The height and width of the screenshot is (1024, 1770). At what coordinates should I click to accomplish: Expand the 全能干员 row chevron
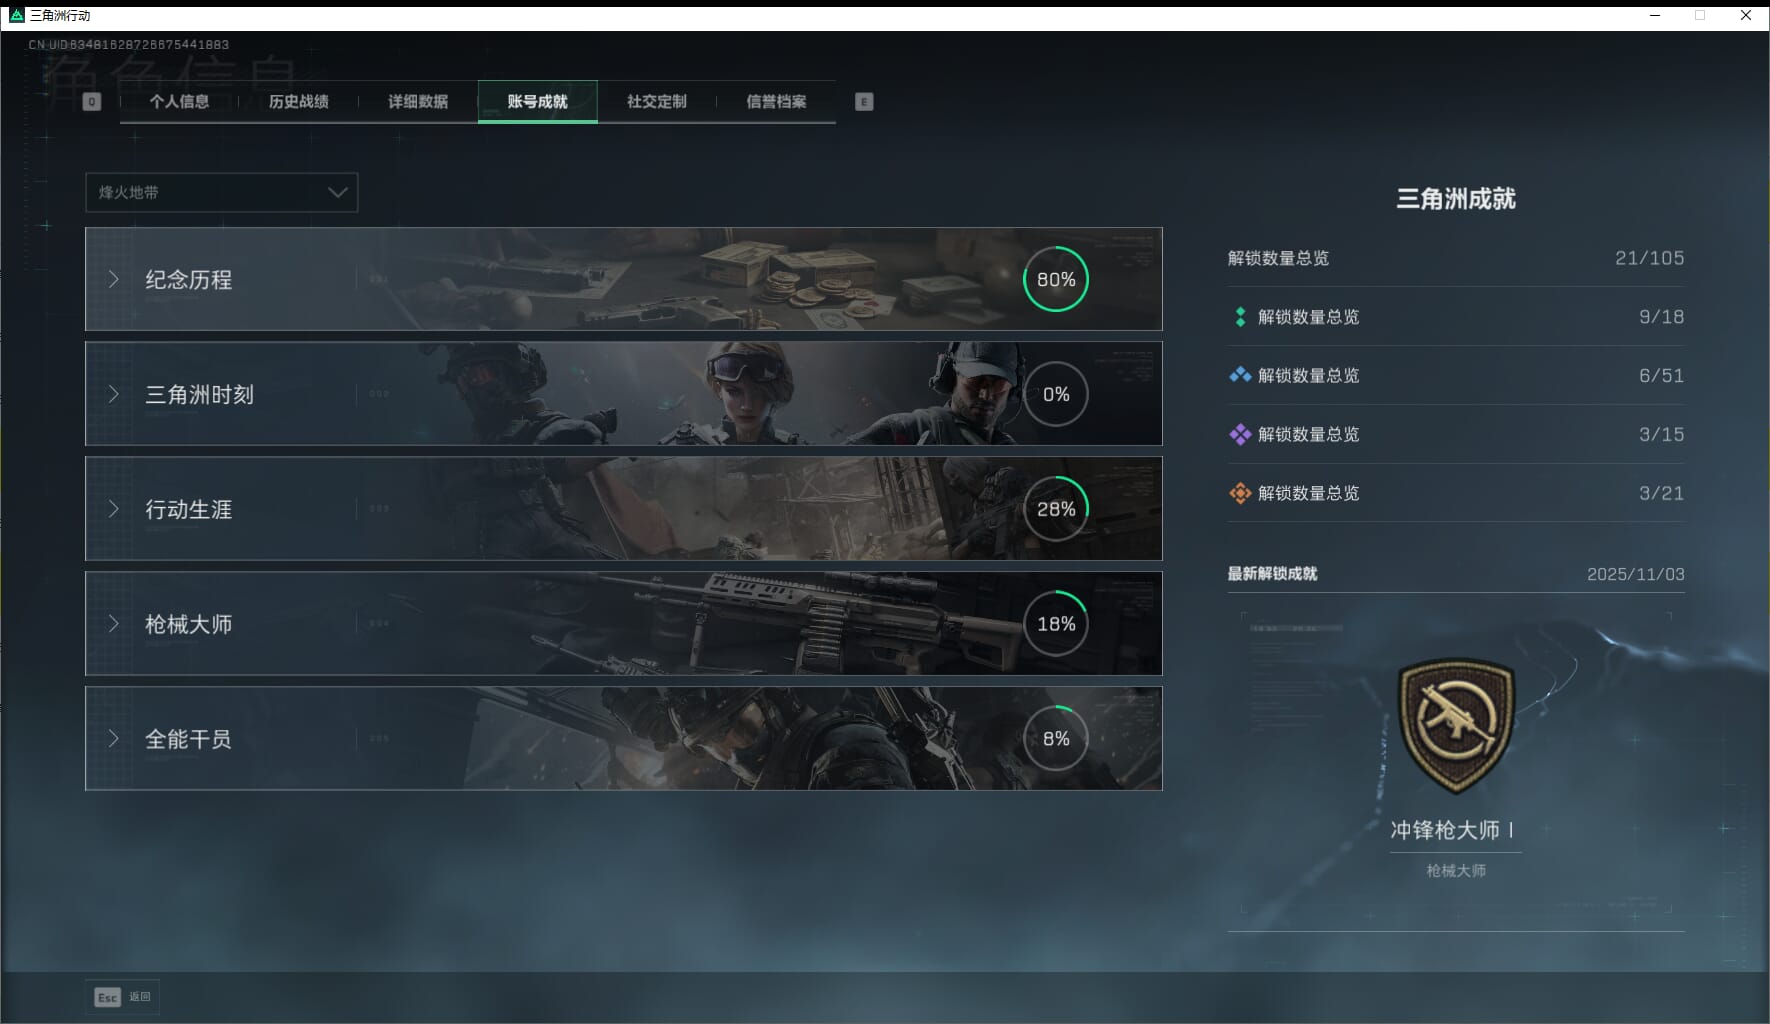[114, 739]
